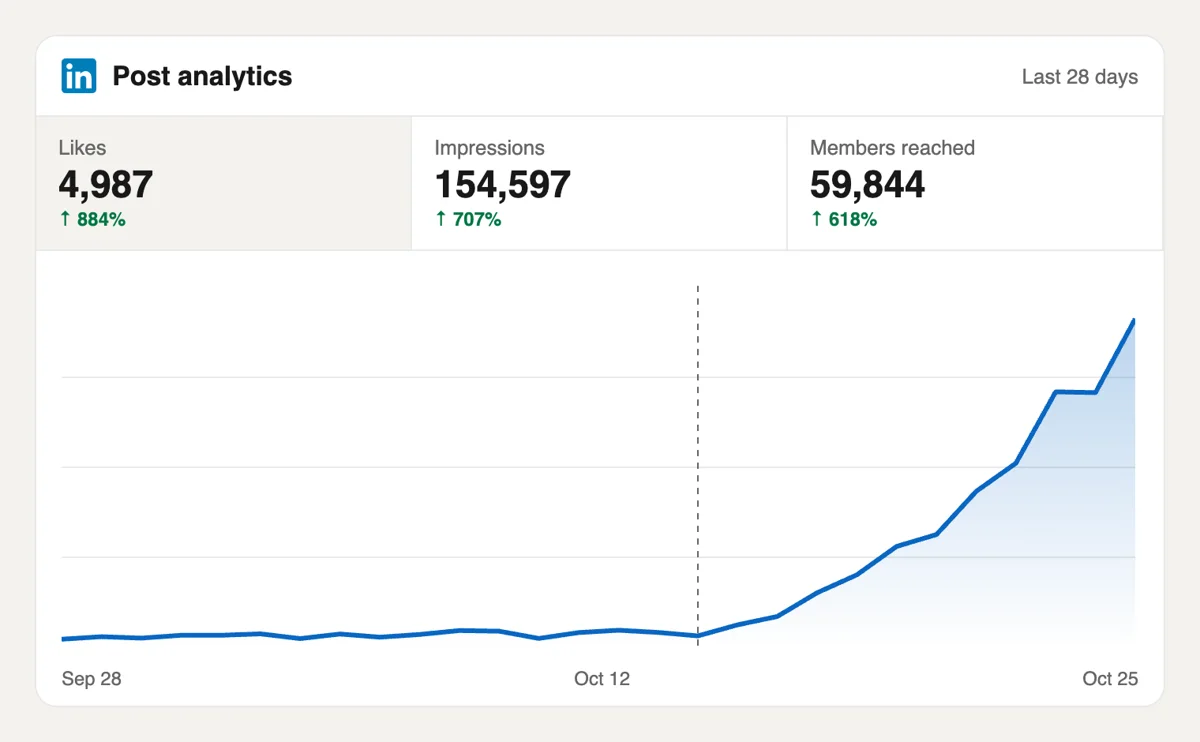
Task: Click the dashed vertical marker on chart
Action: coord(698,465)
